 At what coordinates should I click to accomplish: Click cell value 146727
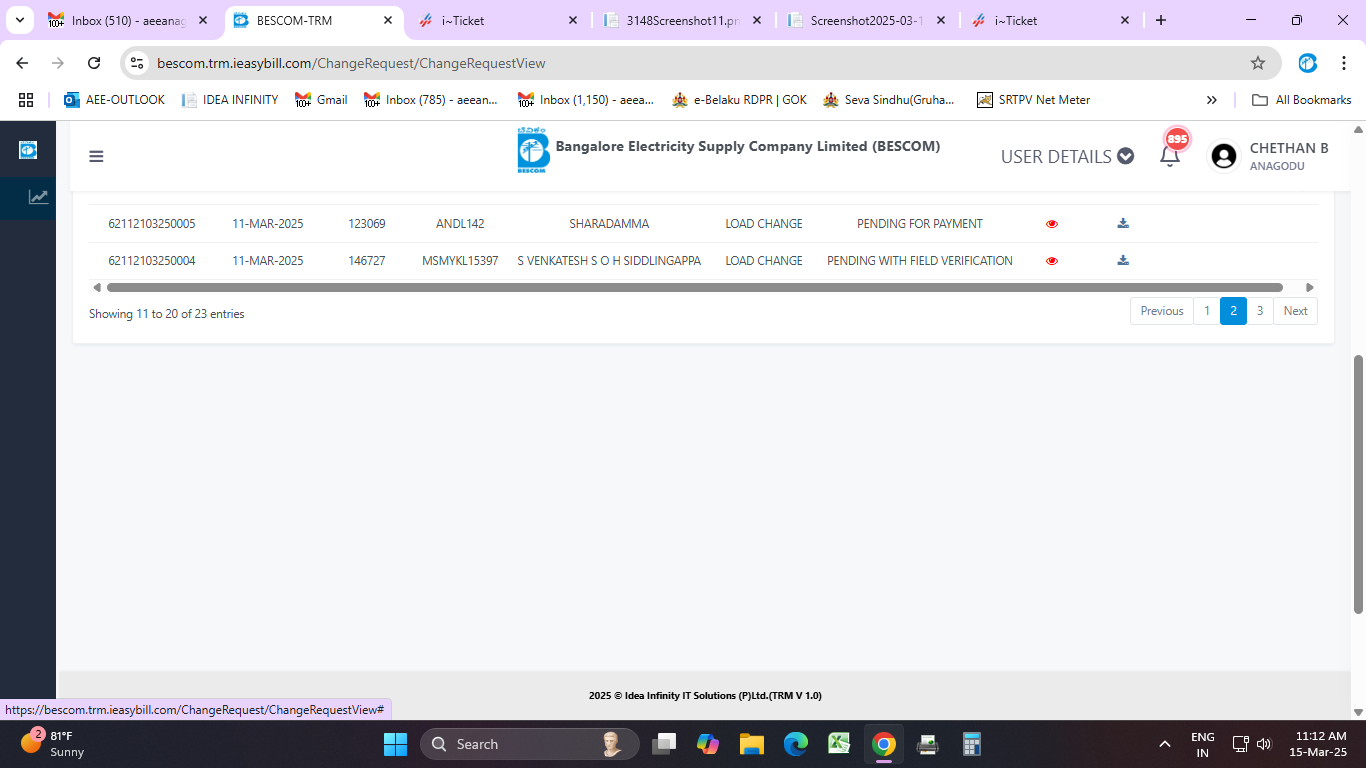coord(367,261)
